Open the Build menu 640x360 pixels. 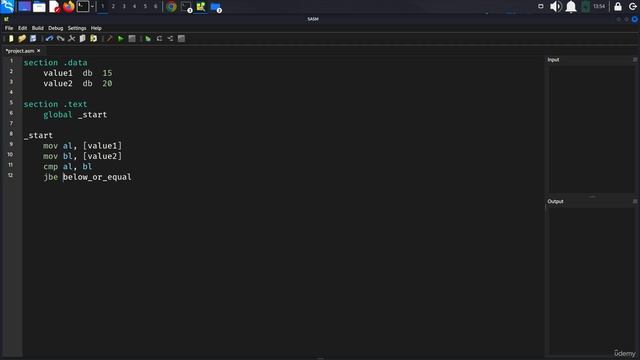38,28
